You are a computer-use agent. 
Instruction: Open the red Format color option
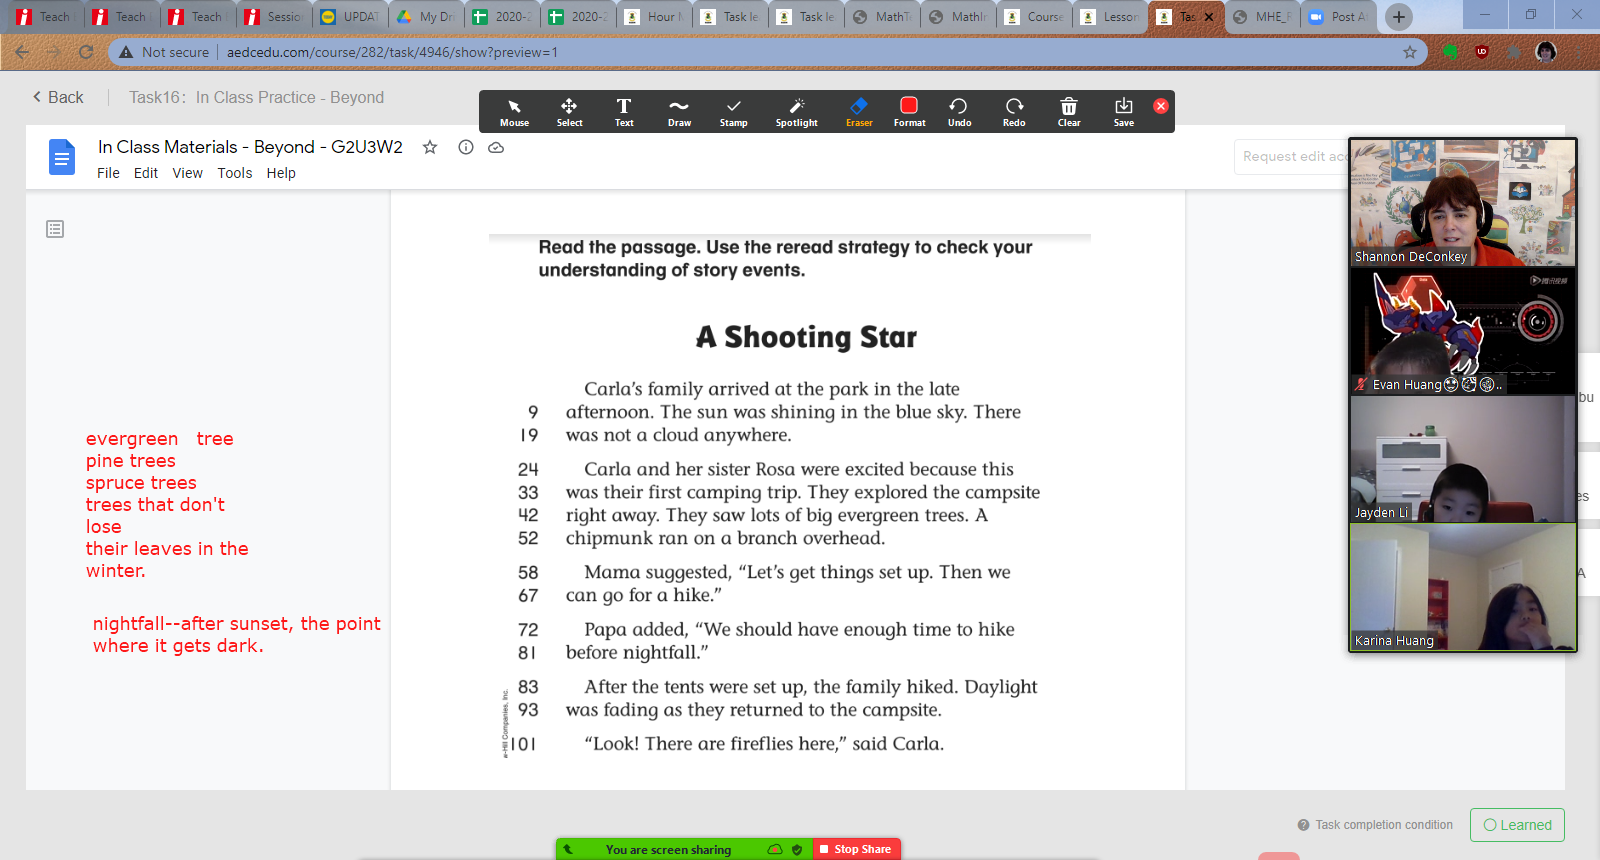909,112
